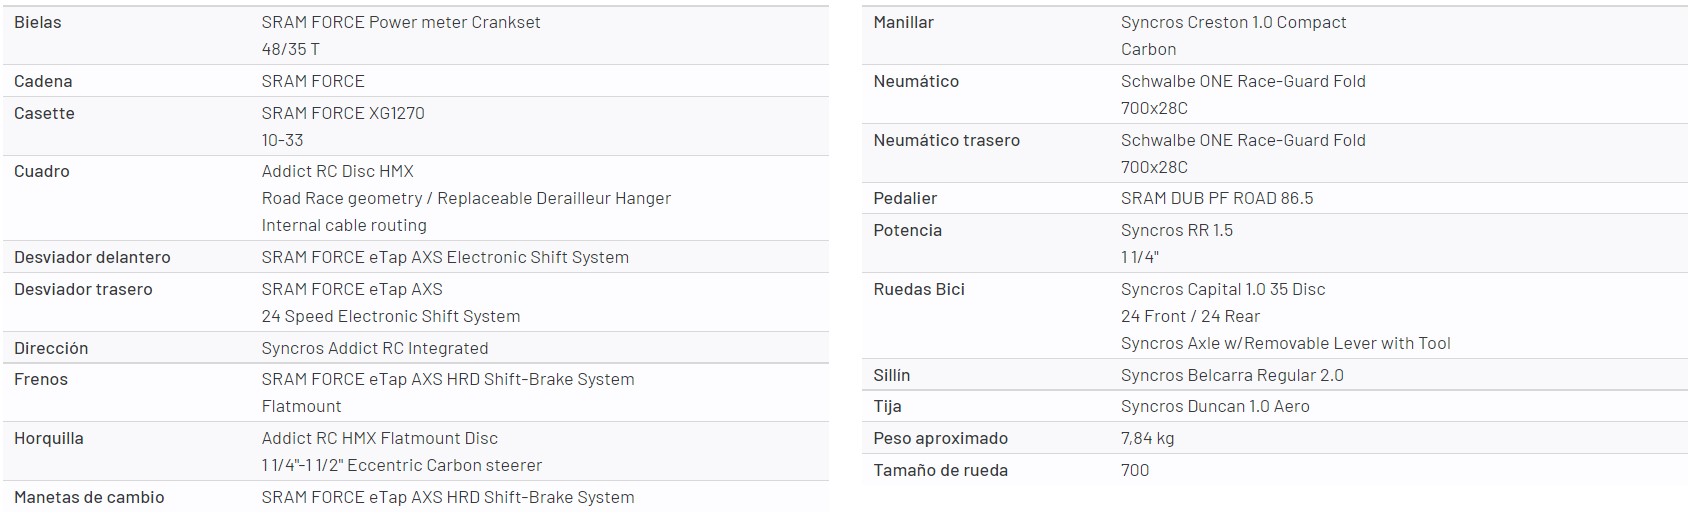Click the Cadena specification label
1691x521 pixels.
click(x=43, y=81)
